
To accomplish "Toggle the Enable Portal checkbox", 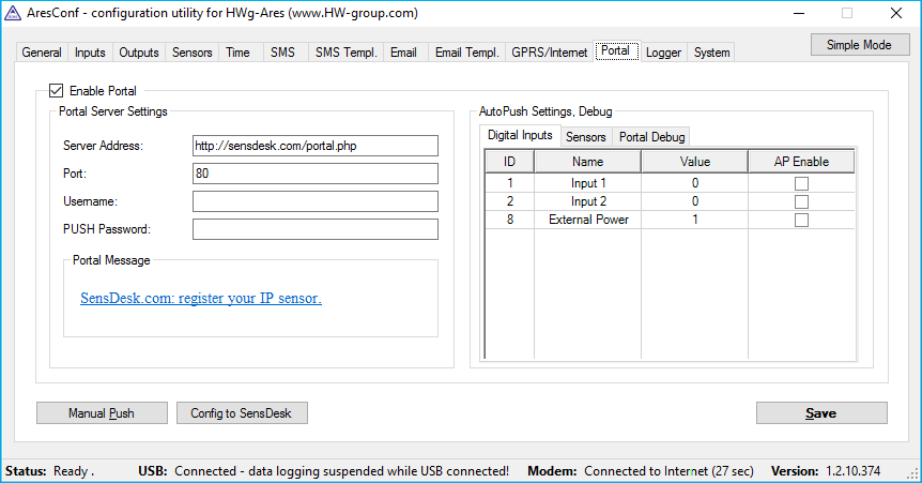I will [x=56, y=91].
